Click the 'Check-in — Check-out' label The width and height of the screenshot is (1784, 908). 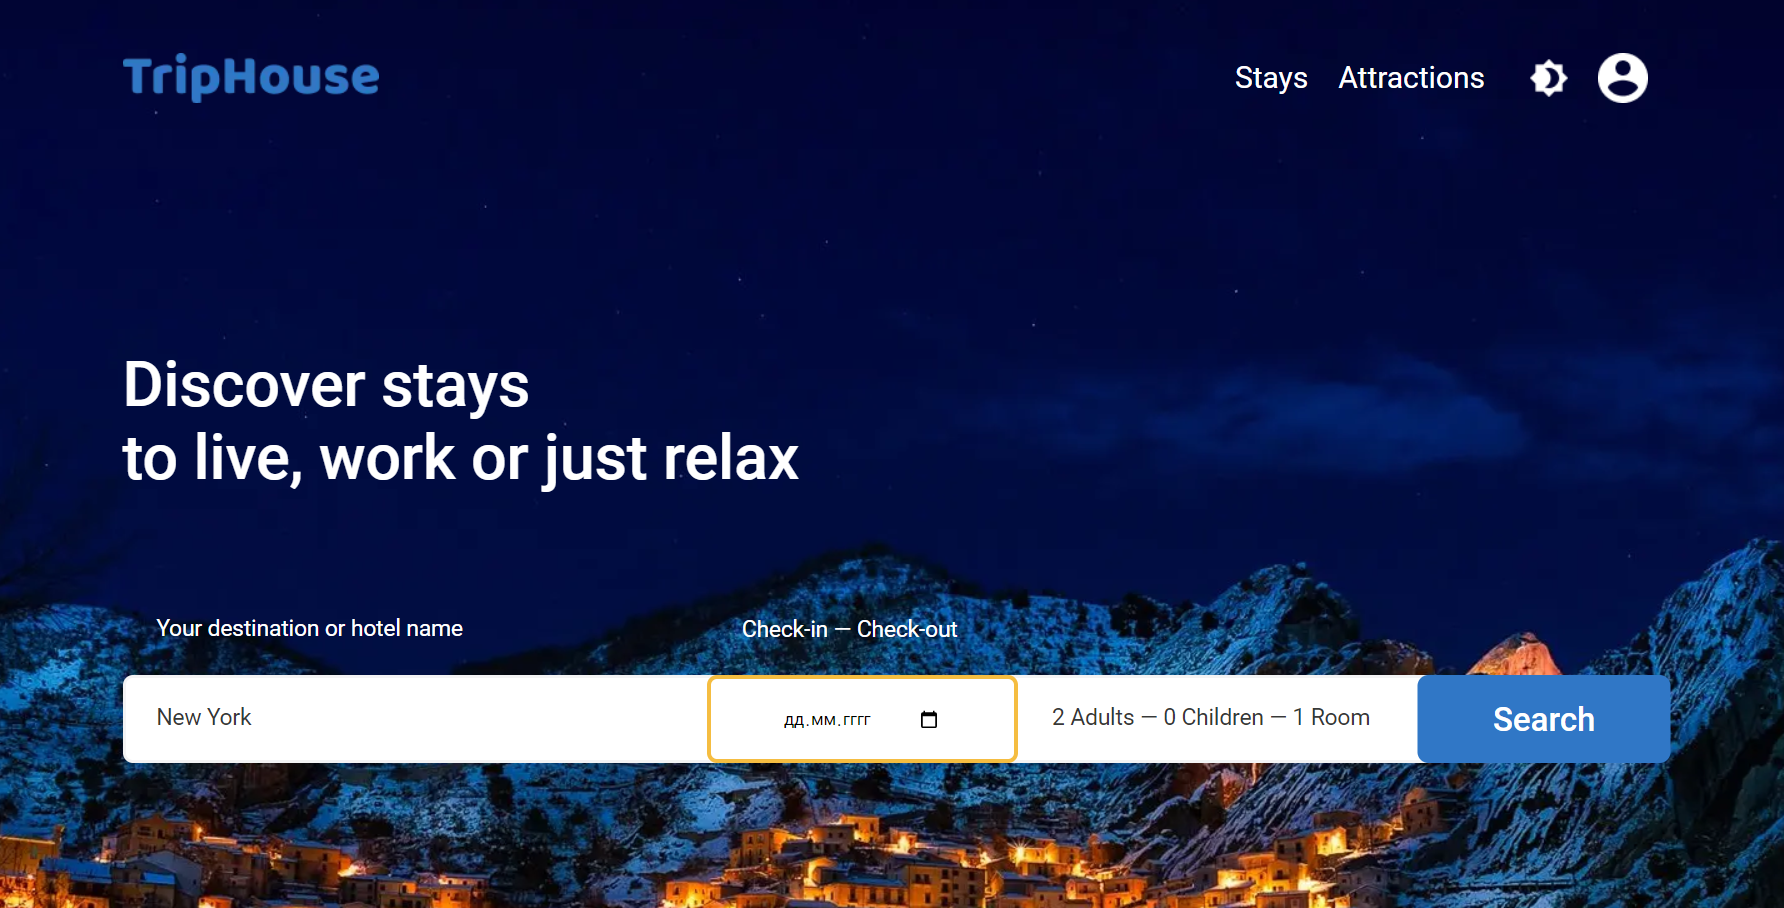(x=849, y=629)
